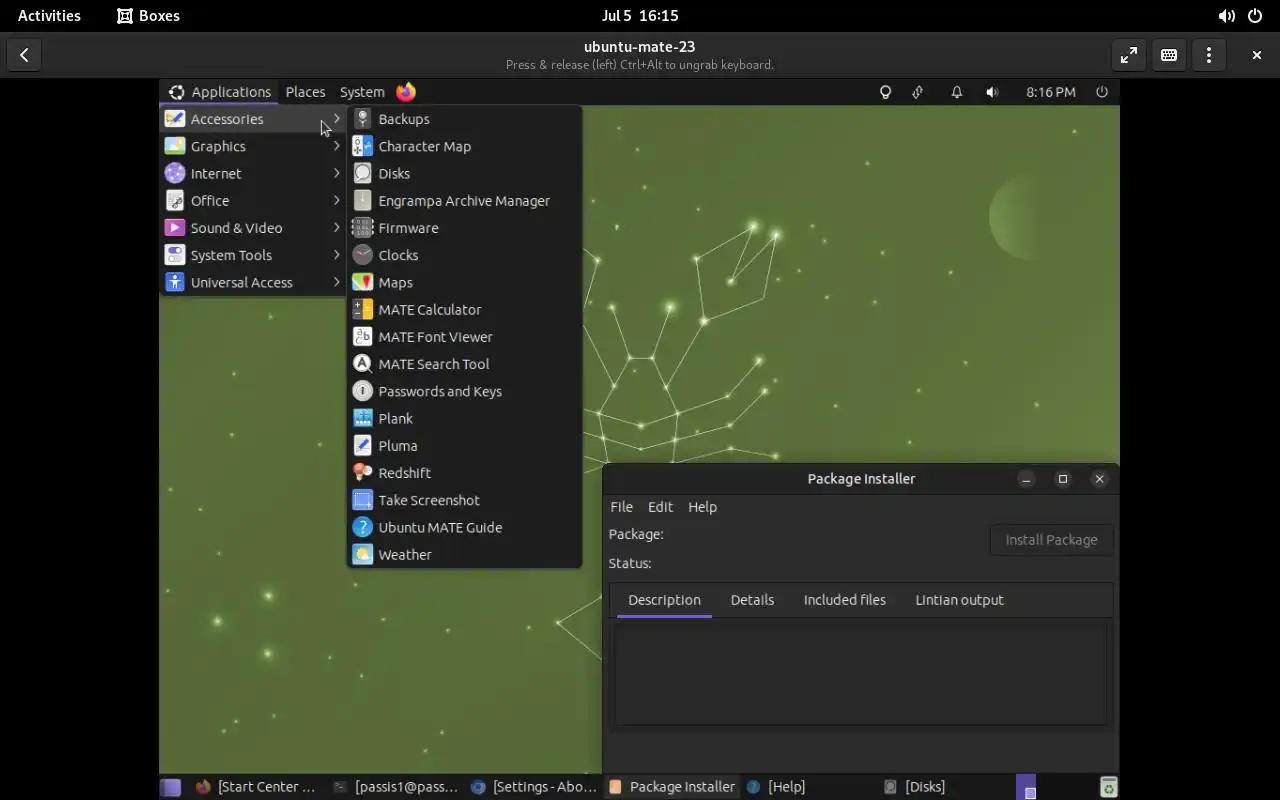1280x800 pixels.
Task: Select the Accessories category
Action: pos(253,119)
